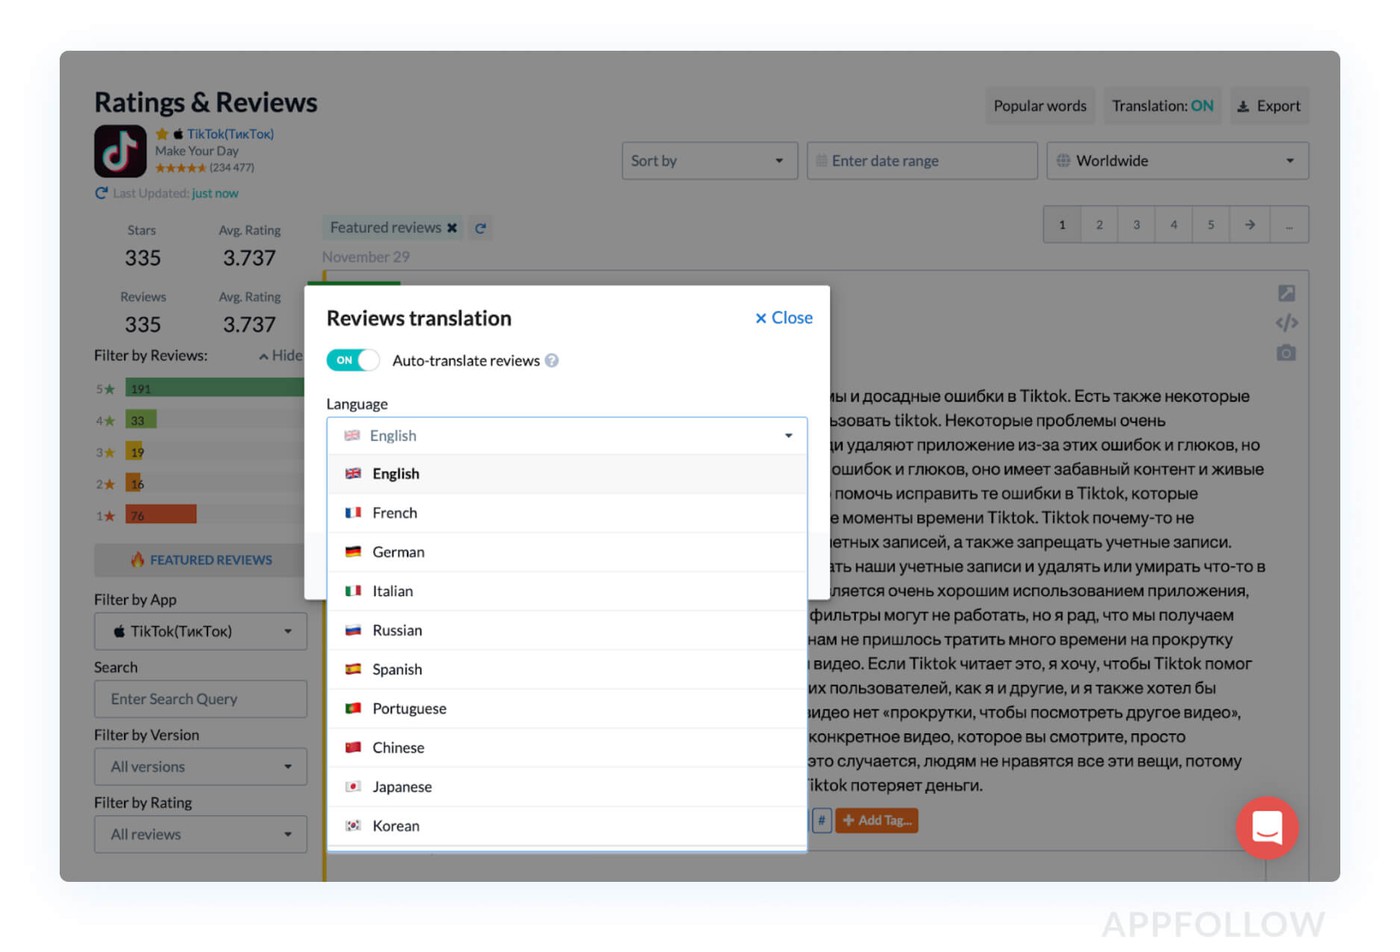Open the embed code icon
Image resolution: width=1400 pixels, height=952 pixels.
click(x=1286, y=323)
